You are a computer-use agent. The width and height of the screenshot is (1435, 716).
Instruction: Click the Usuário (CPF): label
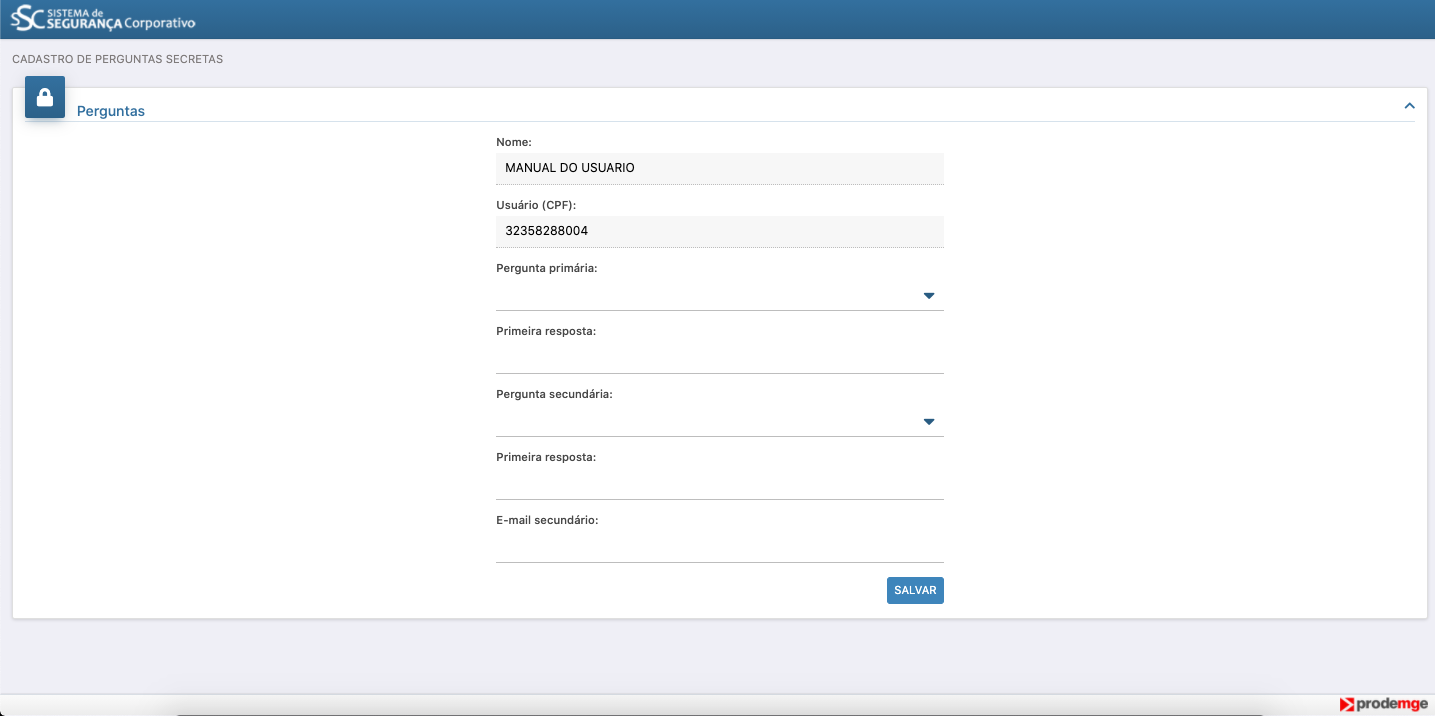pyautogui.click(x=537, y=205)
